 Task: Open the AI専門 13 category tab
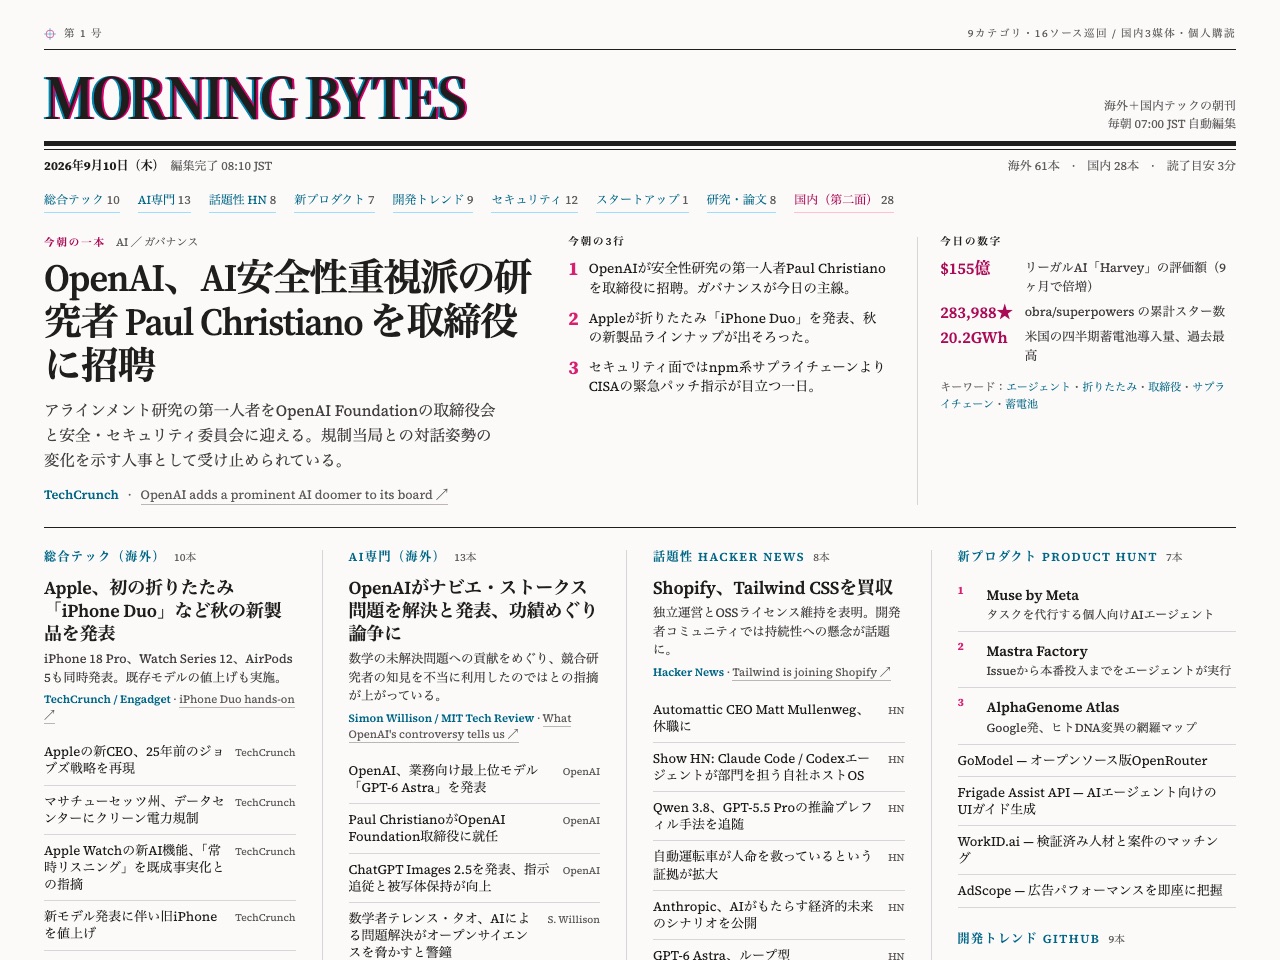[x=164, y=200]
